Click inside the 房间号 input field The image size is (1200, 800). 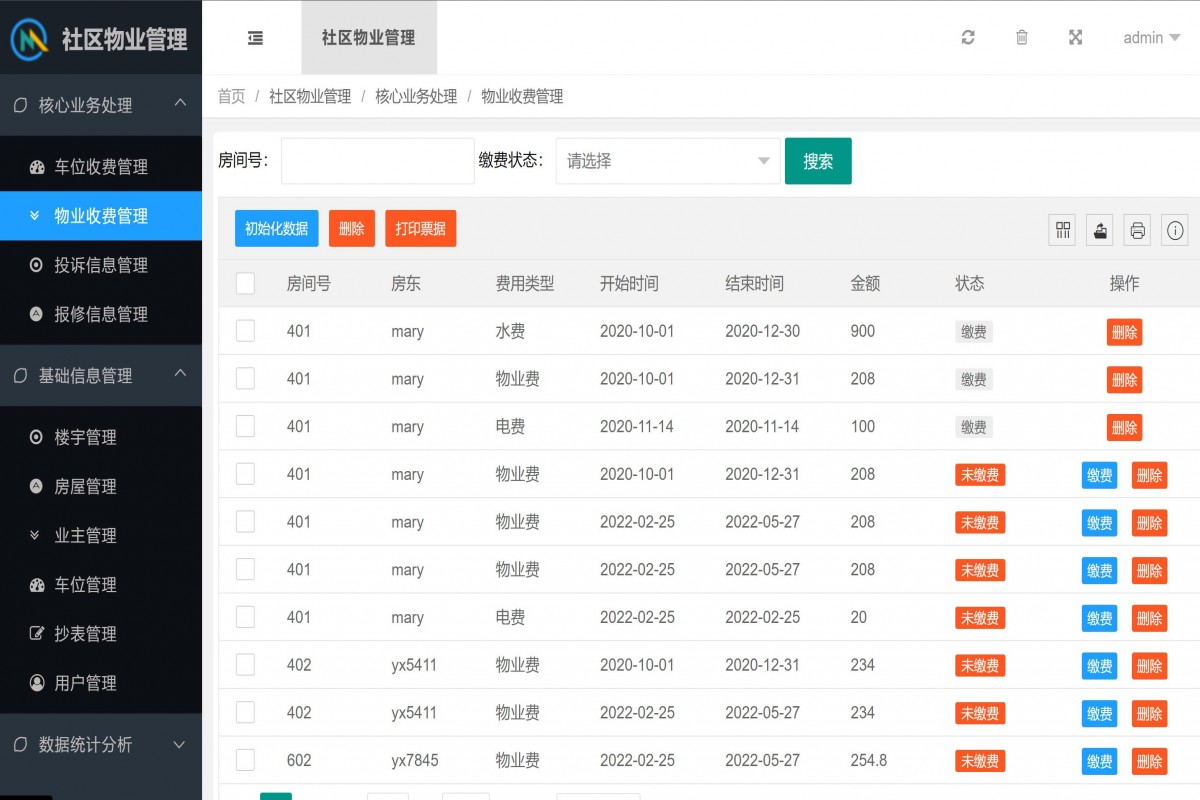[x=377, y=160]
